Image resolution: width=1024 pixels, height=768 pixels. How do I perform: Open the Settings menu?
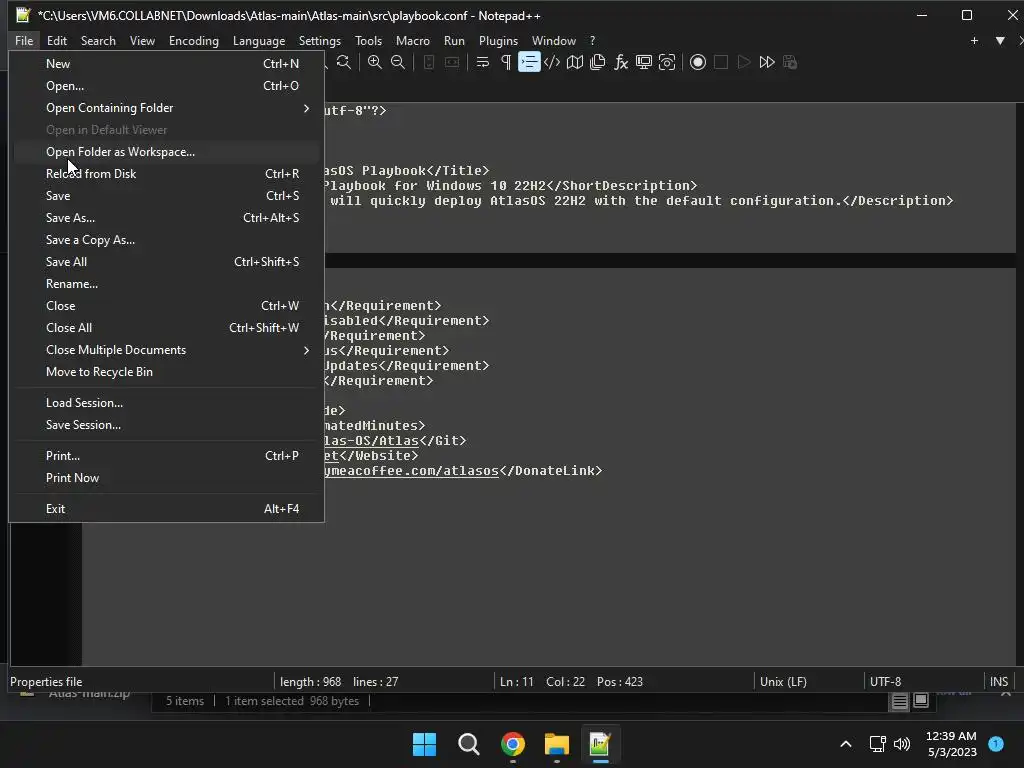click(x=319, y=40)
